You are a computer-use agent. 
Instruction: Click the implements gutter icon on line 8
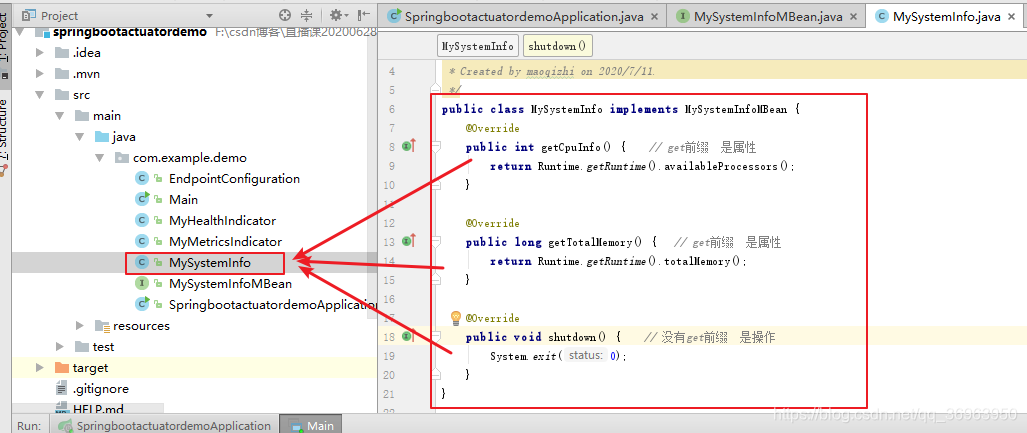(409, 147)
